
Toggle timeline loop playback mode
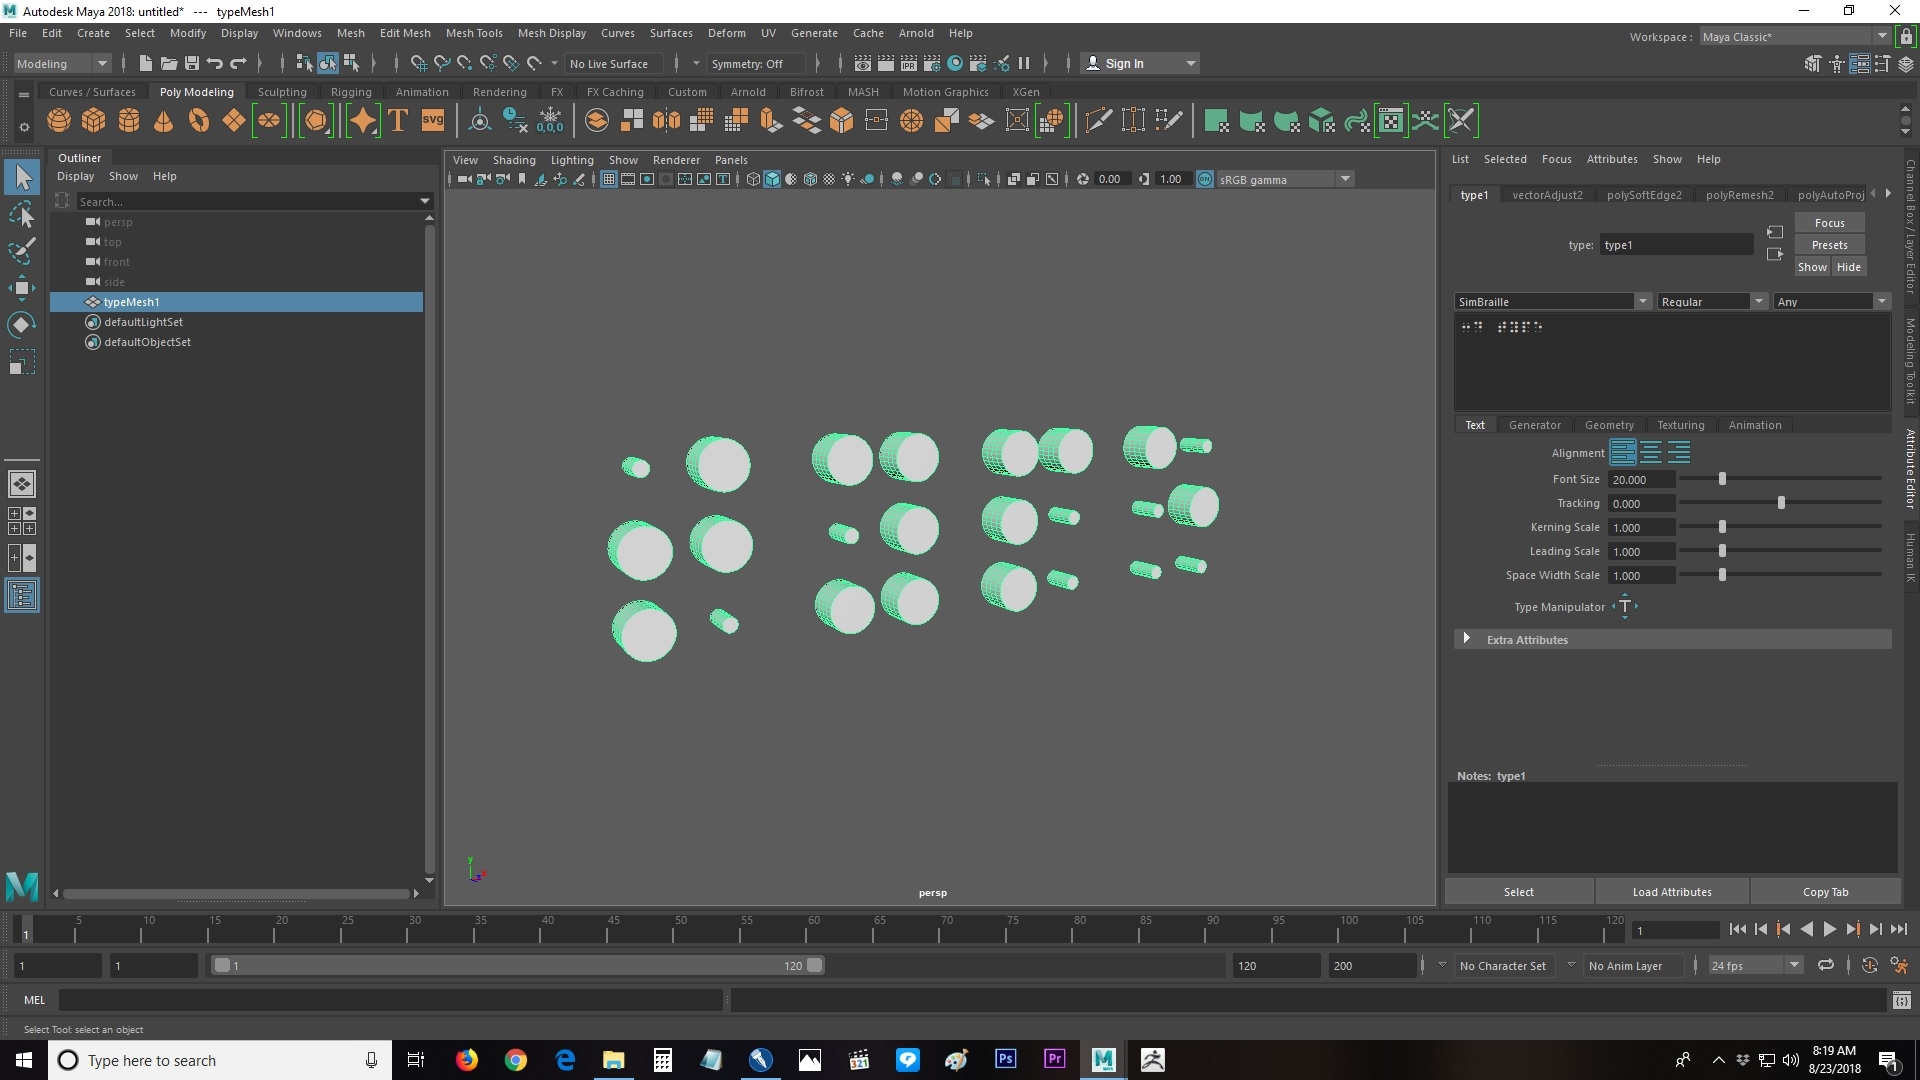[1826, 965]
